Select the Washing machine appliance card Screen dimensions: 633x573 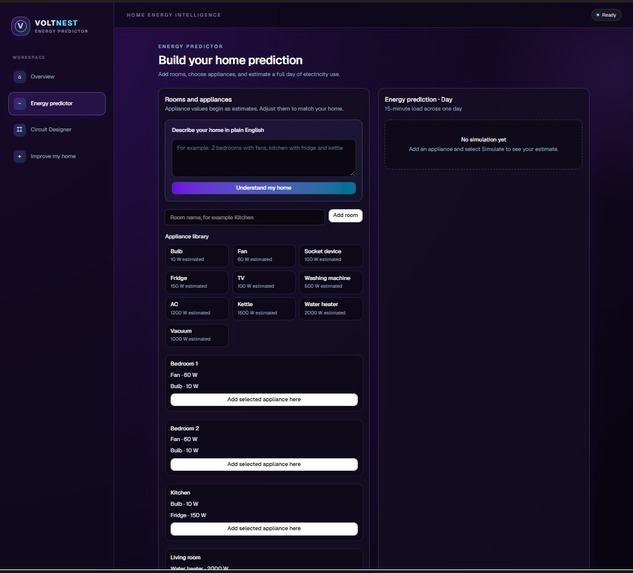(331, 282)
